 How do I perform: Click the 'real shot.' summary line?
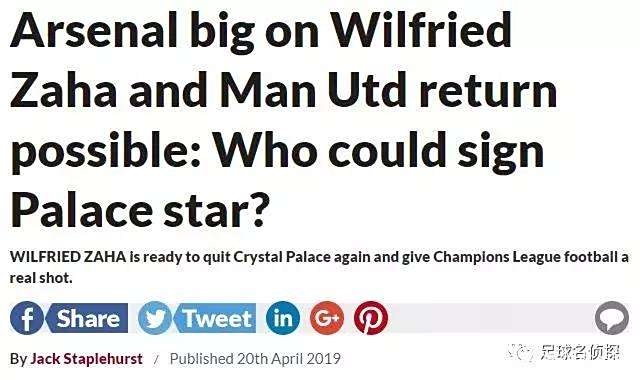pos(41,278)
